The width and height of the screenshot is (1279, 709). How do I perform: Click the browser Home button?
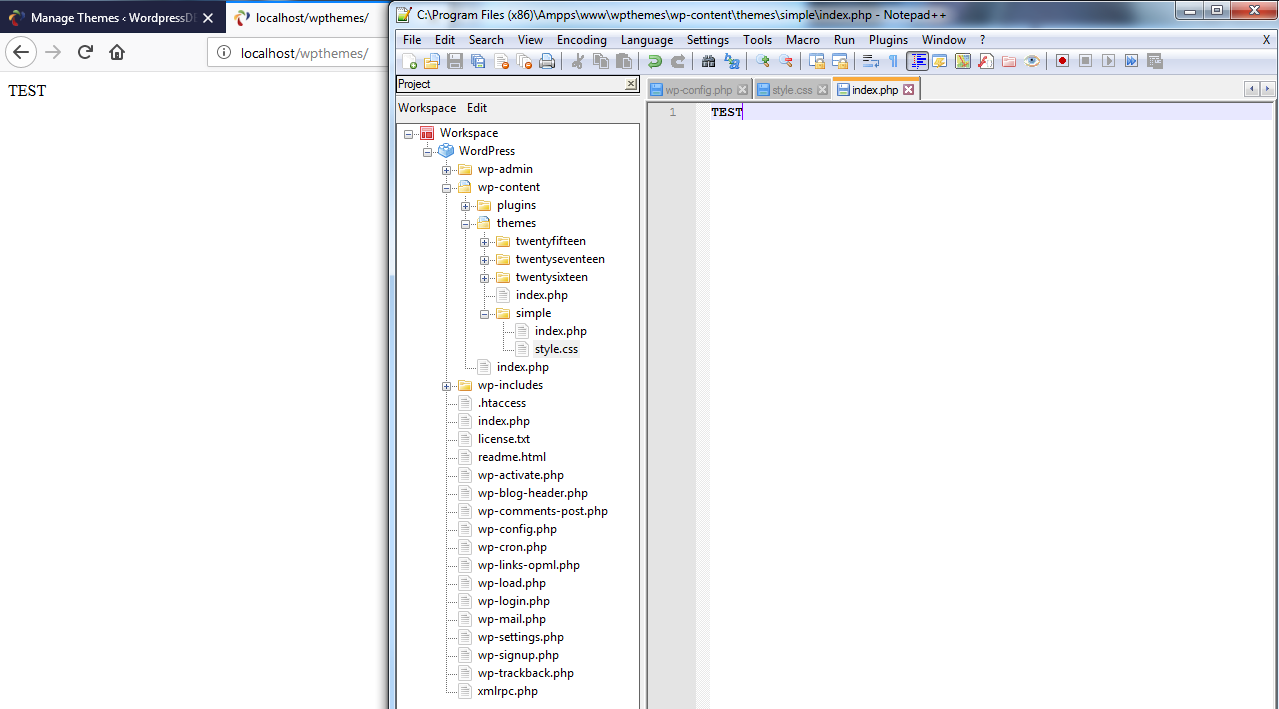(117, 52)
